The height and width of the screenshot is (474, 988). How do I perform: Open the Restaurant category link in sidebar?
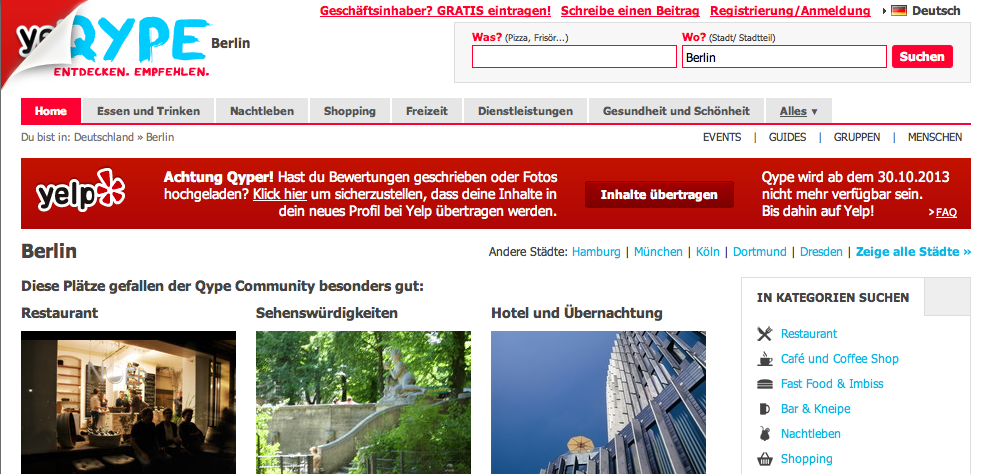[809, 333]
